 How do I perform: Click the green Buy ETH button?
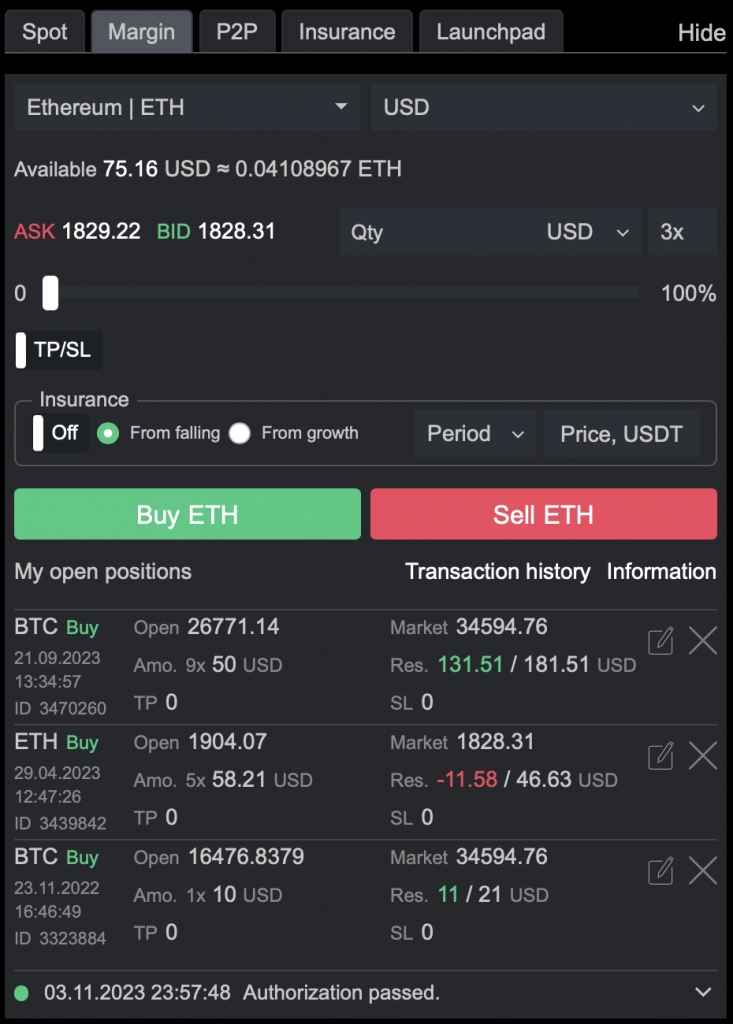187,514
